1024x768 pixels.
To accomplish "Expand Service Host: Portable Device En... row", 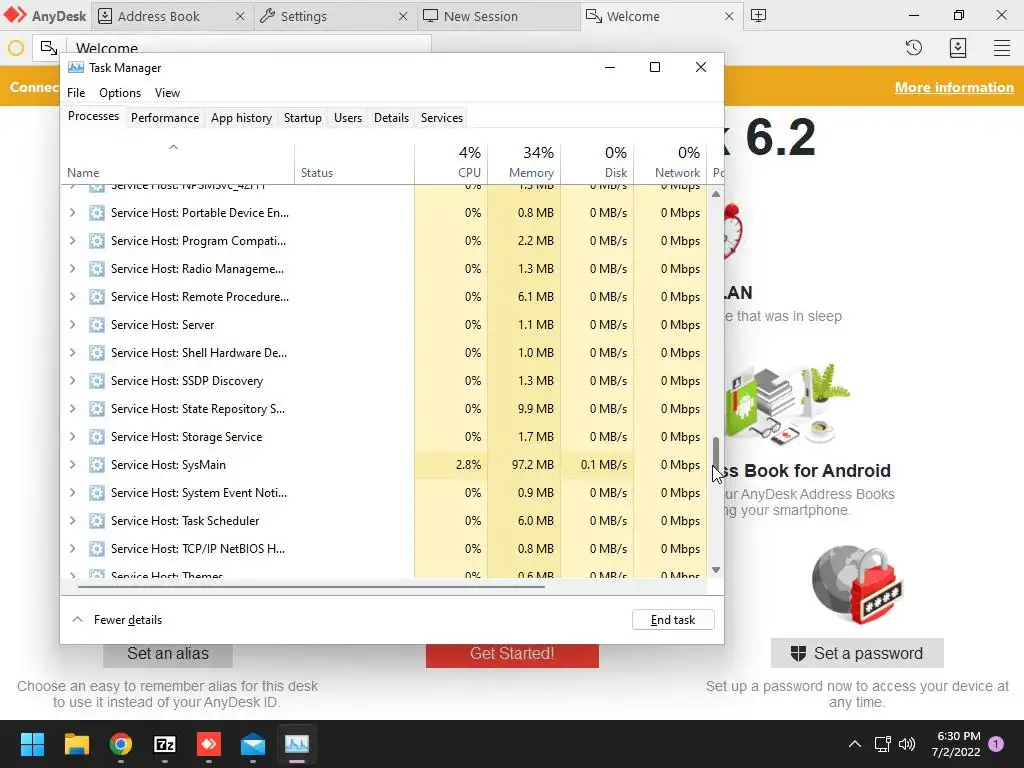I will click(x=72, y=213).
